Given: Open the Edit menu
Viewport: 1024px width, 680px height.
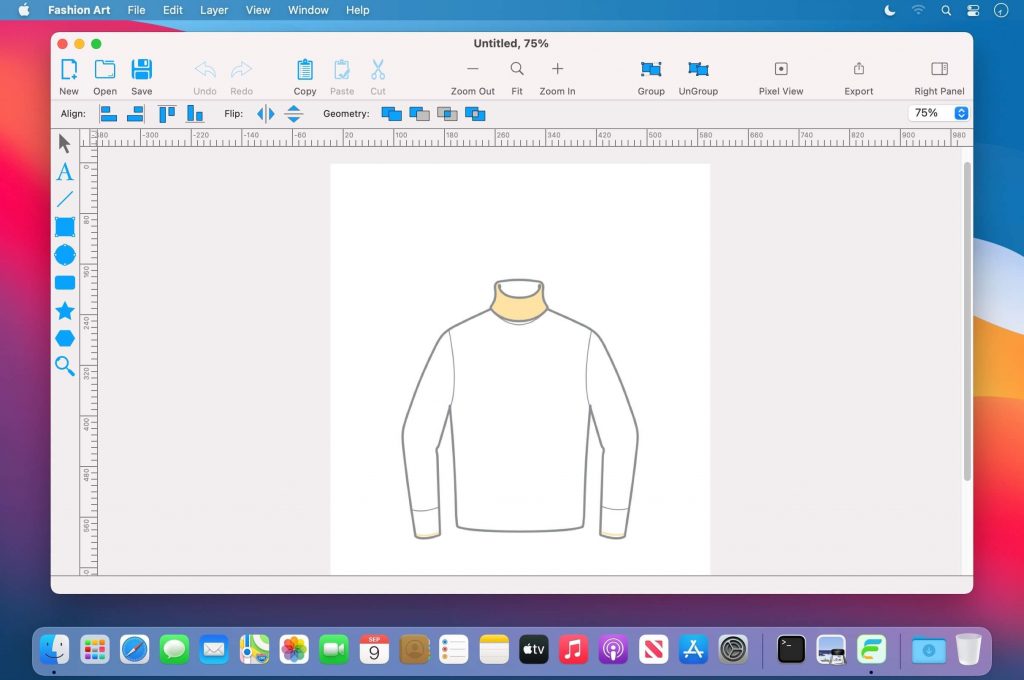Looking at the screenshot, I should pos(173,10).
